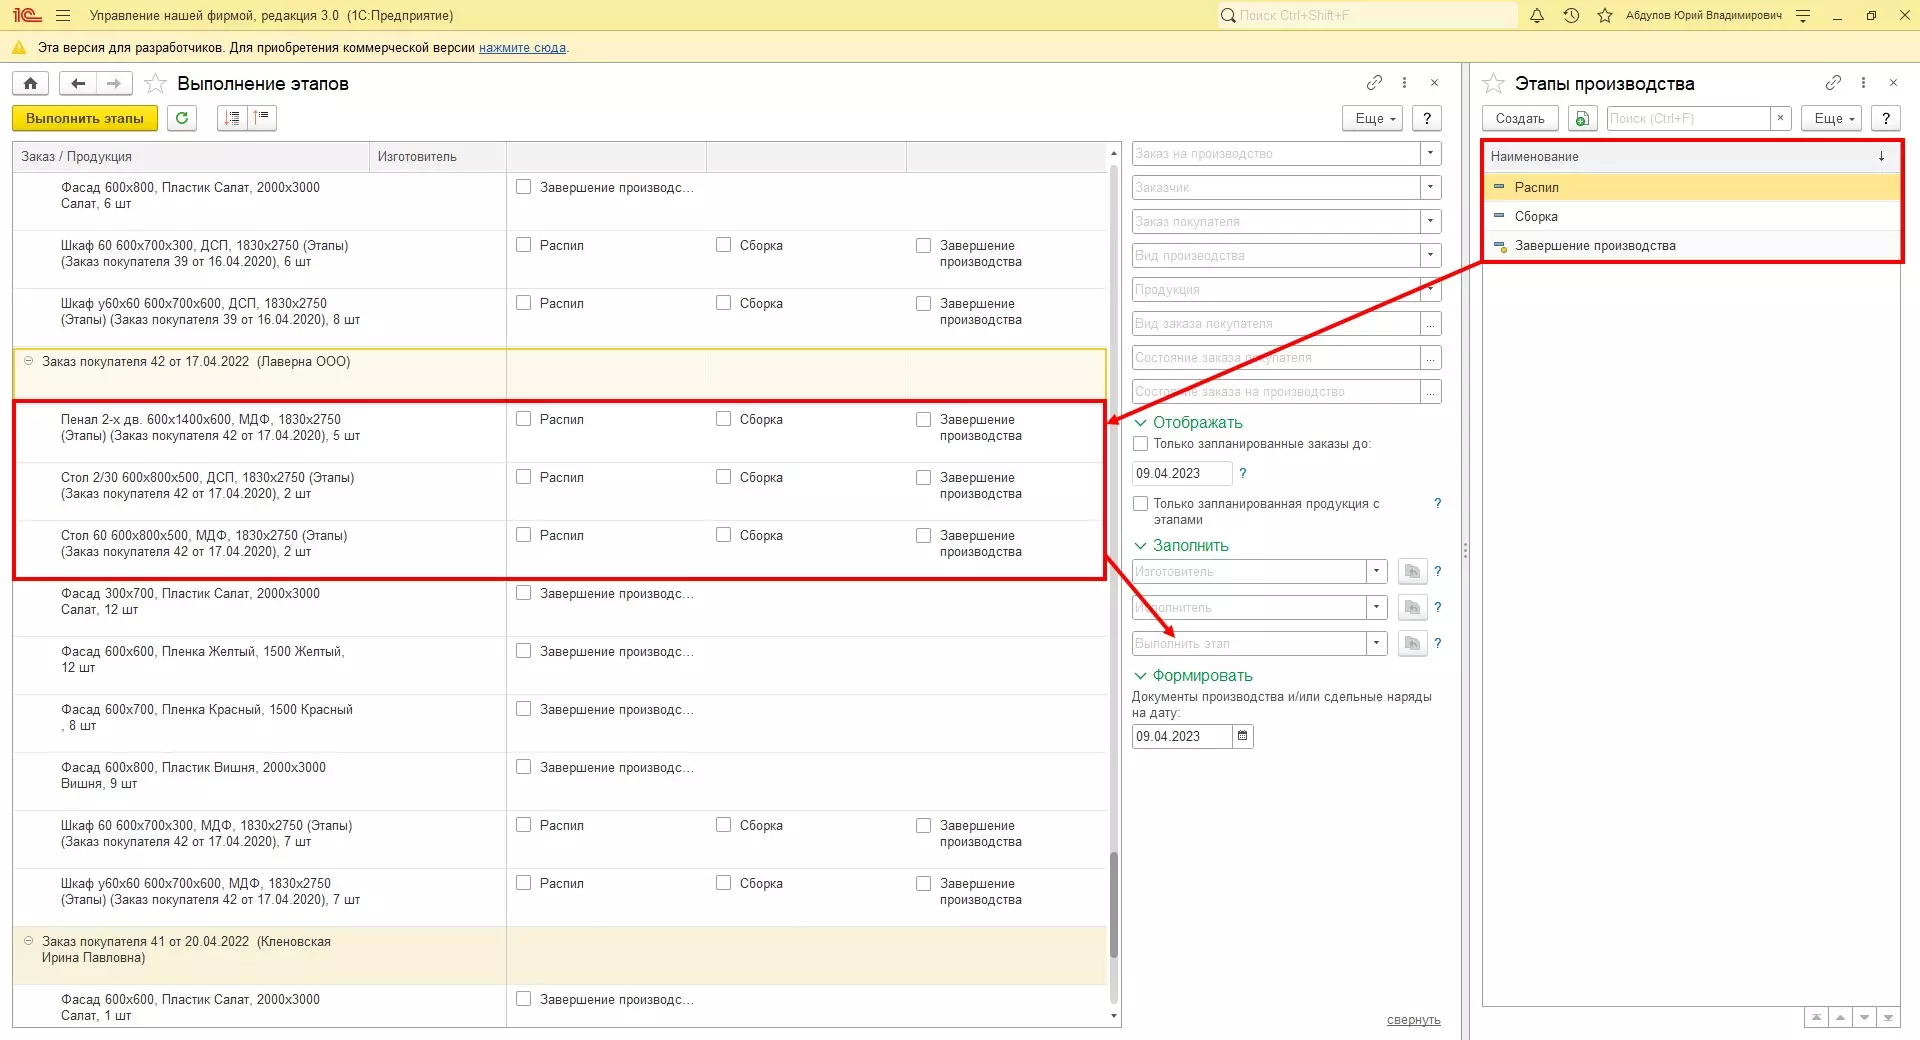
Task: Click the back navigation arrow
Action: pyautogui.click(x=78, y=84)
